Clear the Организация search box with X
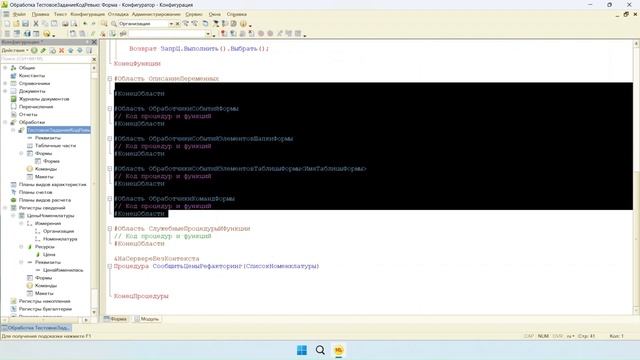The width and height of the screenshot is (640, 360). pyautogui.click(x=178, y=24)
